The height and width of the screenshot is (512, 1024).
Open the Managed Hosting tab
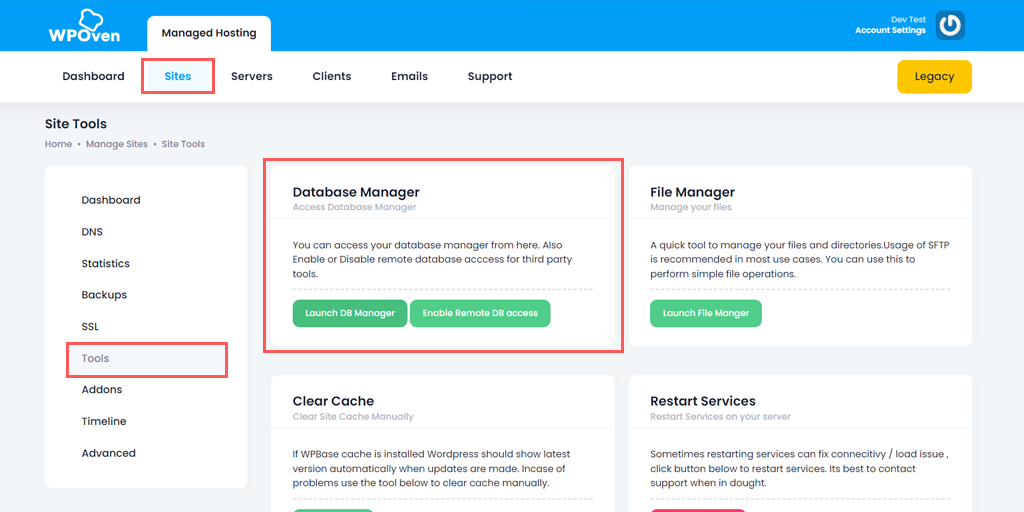tap(209, 33)
